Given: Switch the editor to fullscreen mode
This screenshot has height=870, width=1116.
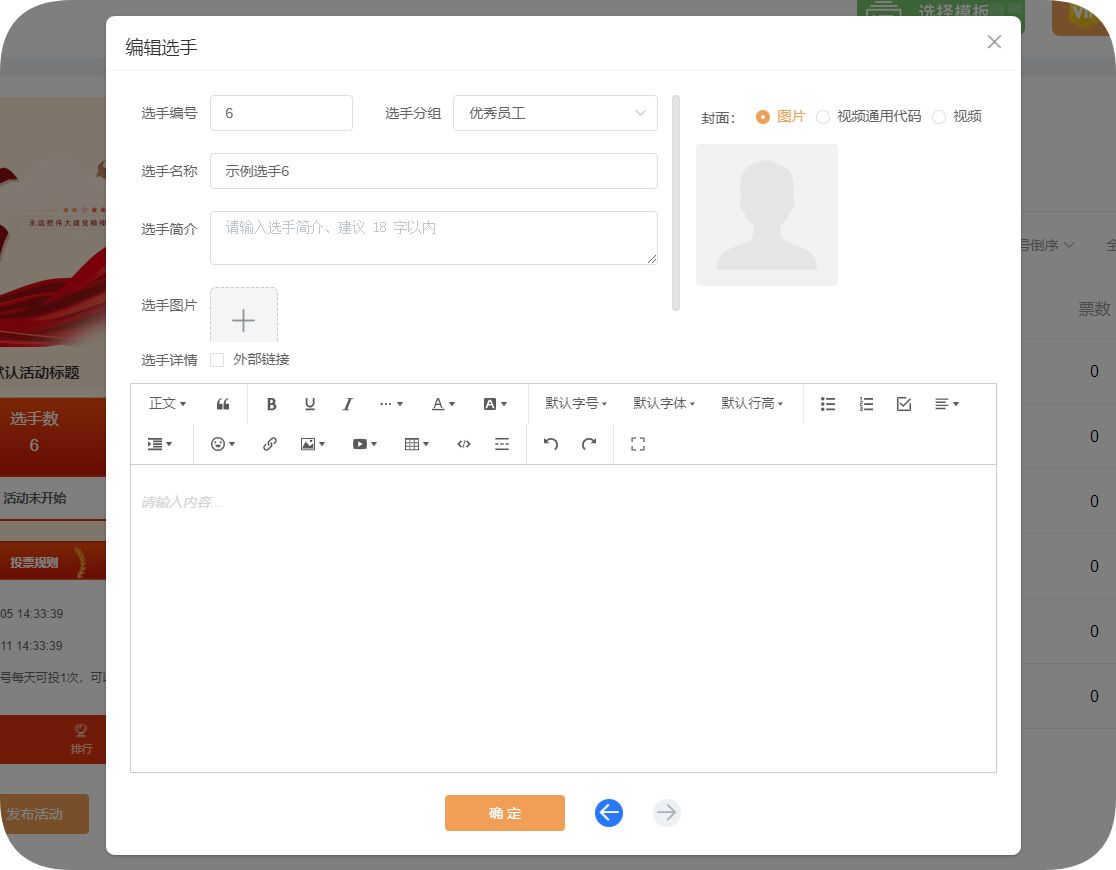Looking at the screenshot, I should pos(638,444).
